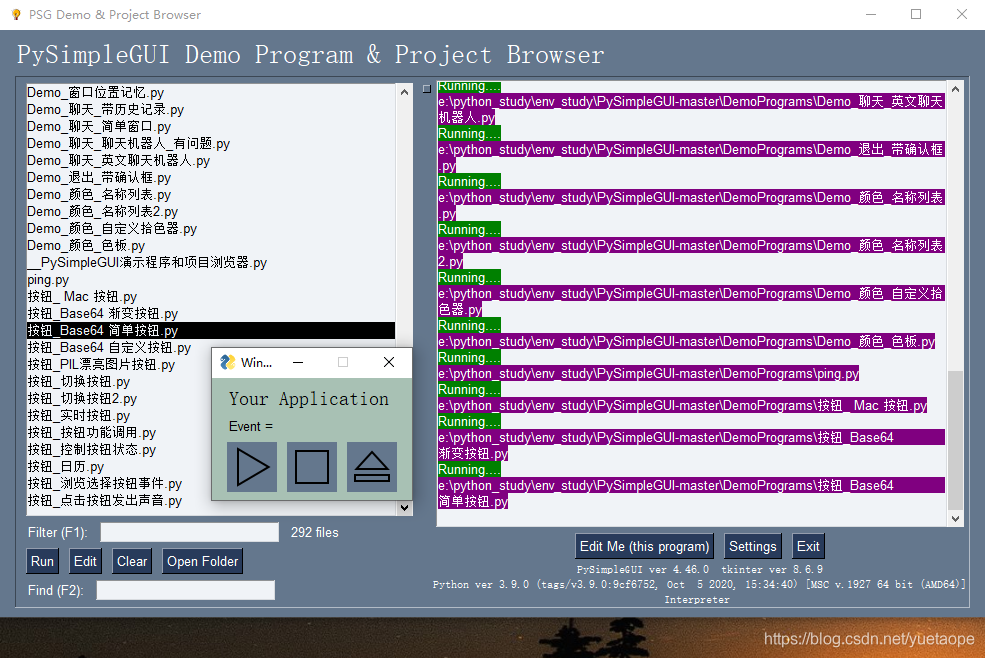The height and width of the screenshot is (658, 985).
Task: Click the output pane scroll-down arrow
Action: pyautogui.click(x=955, y=519)
